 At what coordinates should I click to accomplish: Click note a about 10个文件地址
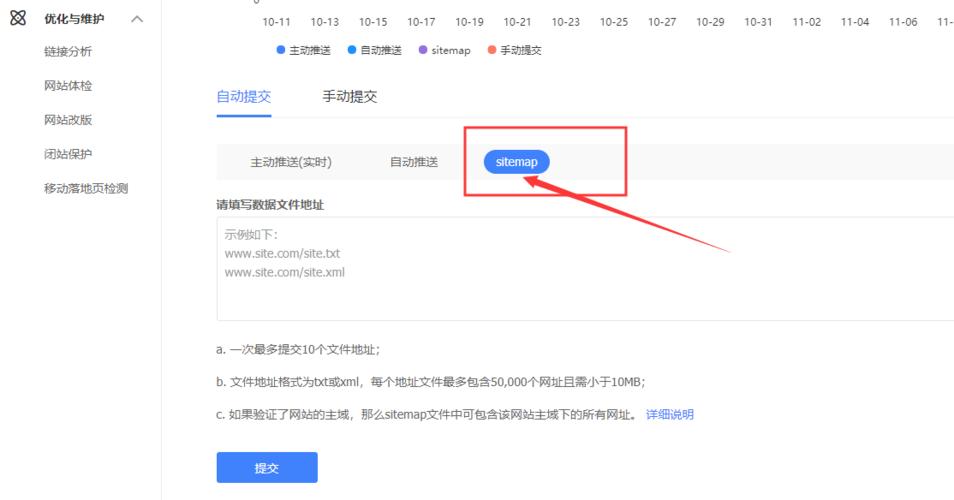[298, 350]
